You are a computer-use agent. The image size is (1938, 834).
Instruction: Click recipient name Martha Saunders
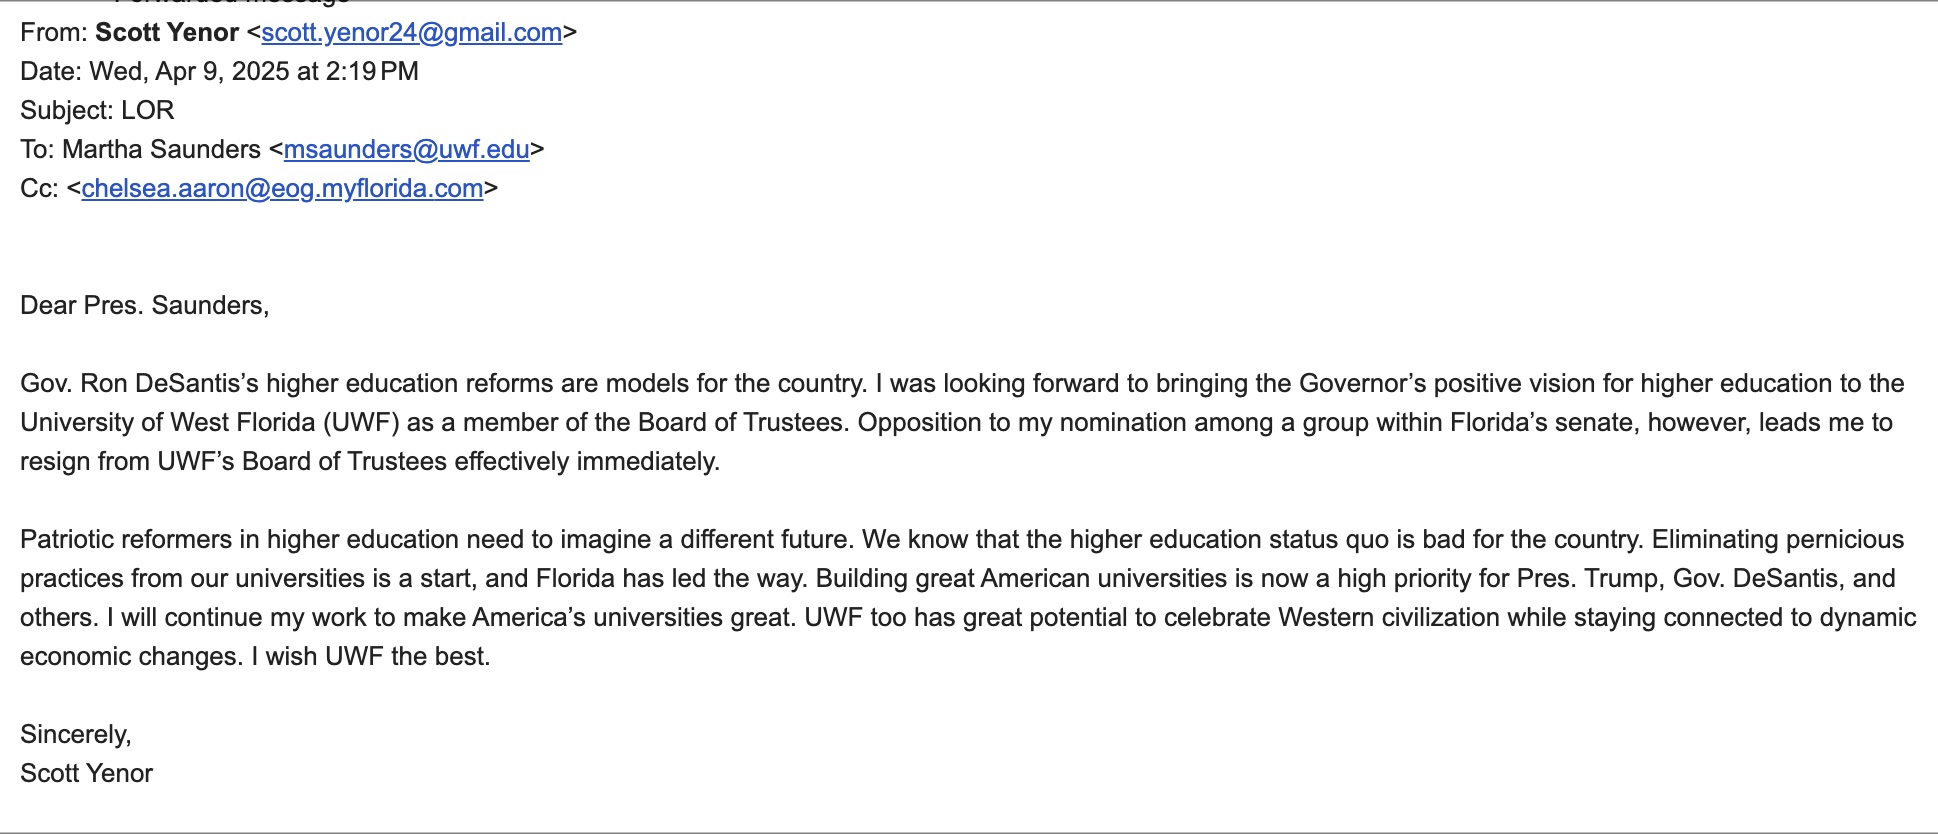tap(161, 150)
